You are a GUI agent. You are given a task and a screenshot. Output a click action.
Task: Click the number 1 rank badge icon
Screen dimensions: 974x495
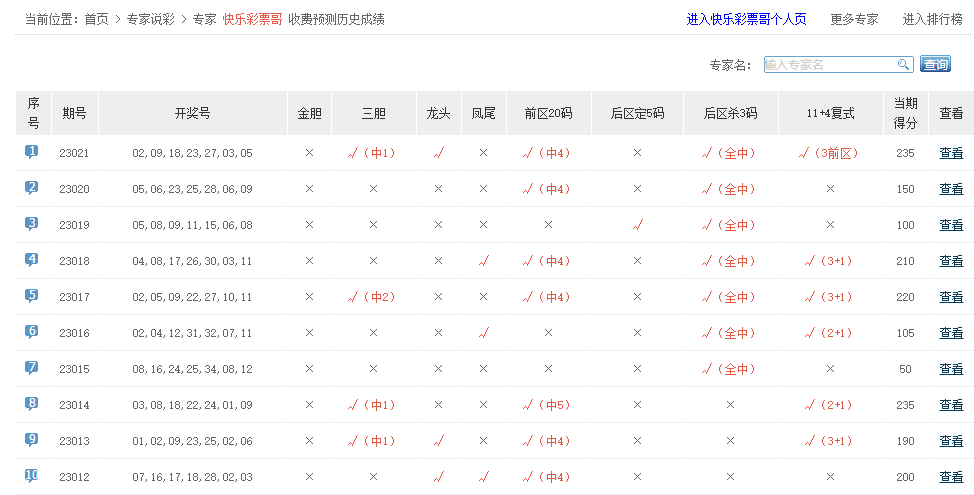point(32,152)
